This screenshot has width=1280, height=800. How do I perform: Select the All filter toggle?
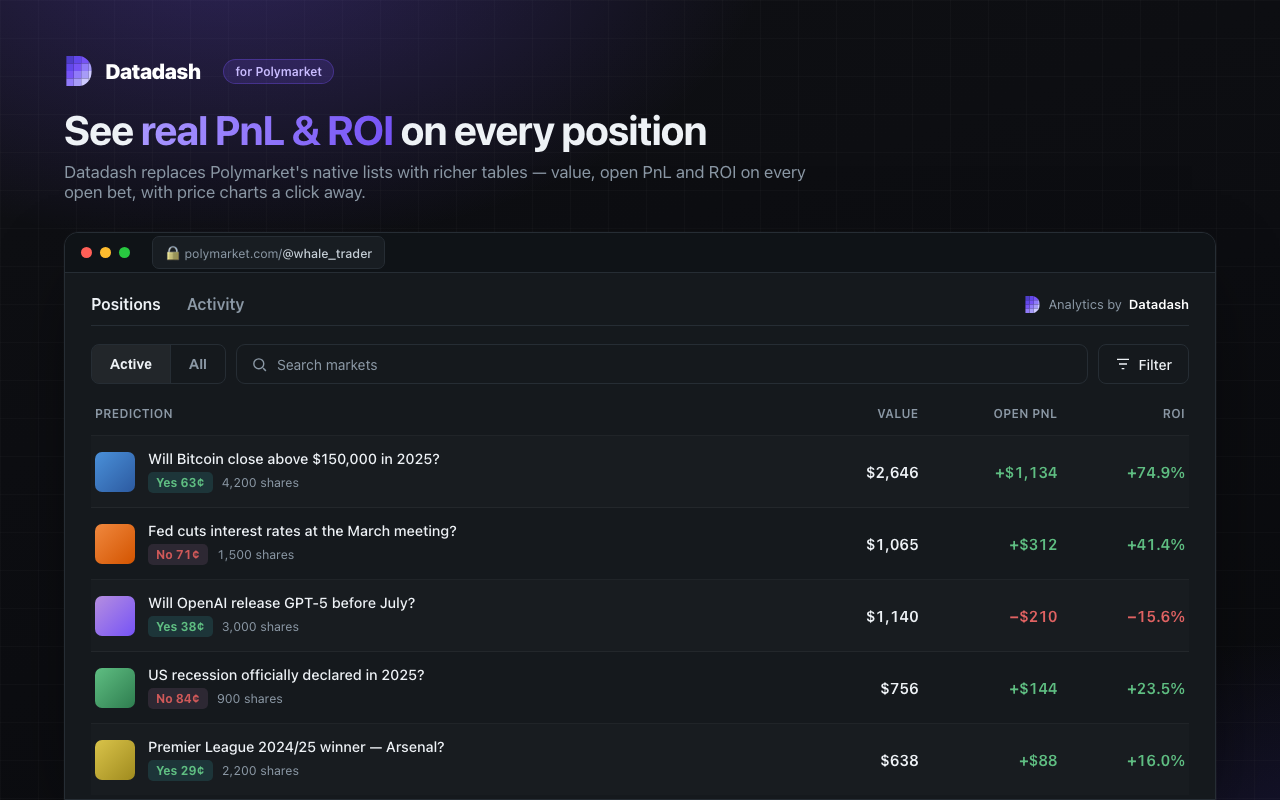click(198, 364)
